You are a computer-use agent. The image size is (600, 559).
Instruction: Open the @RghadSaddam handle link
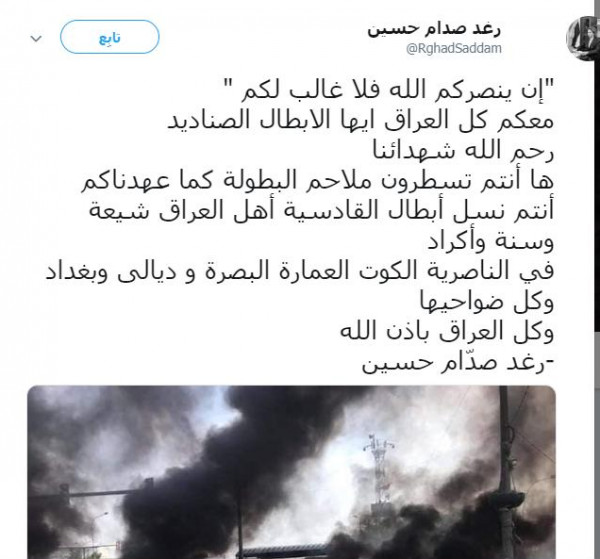(x=453, y=49)
